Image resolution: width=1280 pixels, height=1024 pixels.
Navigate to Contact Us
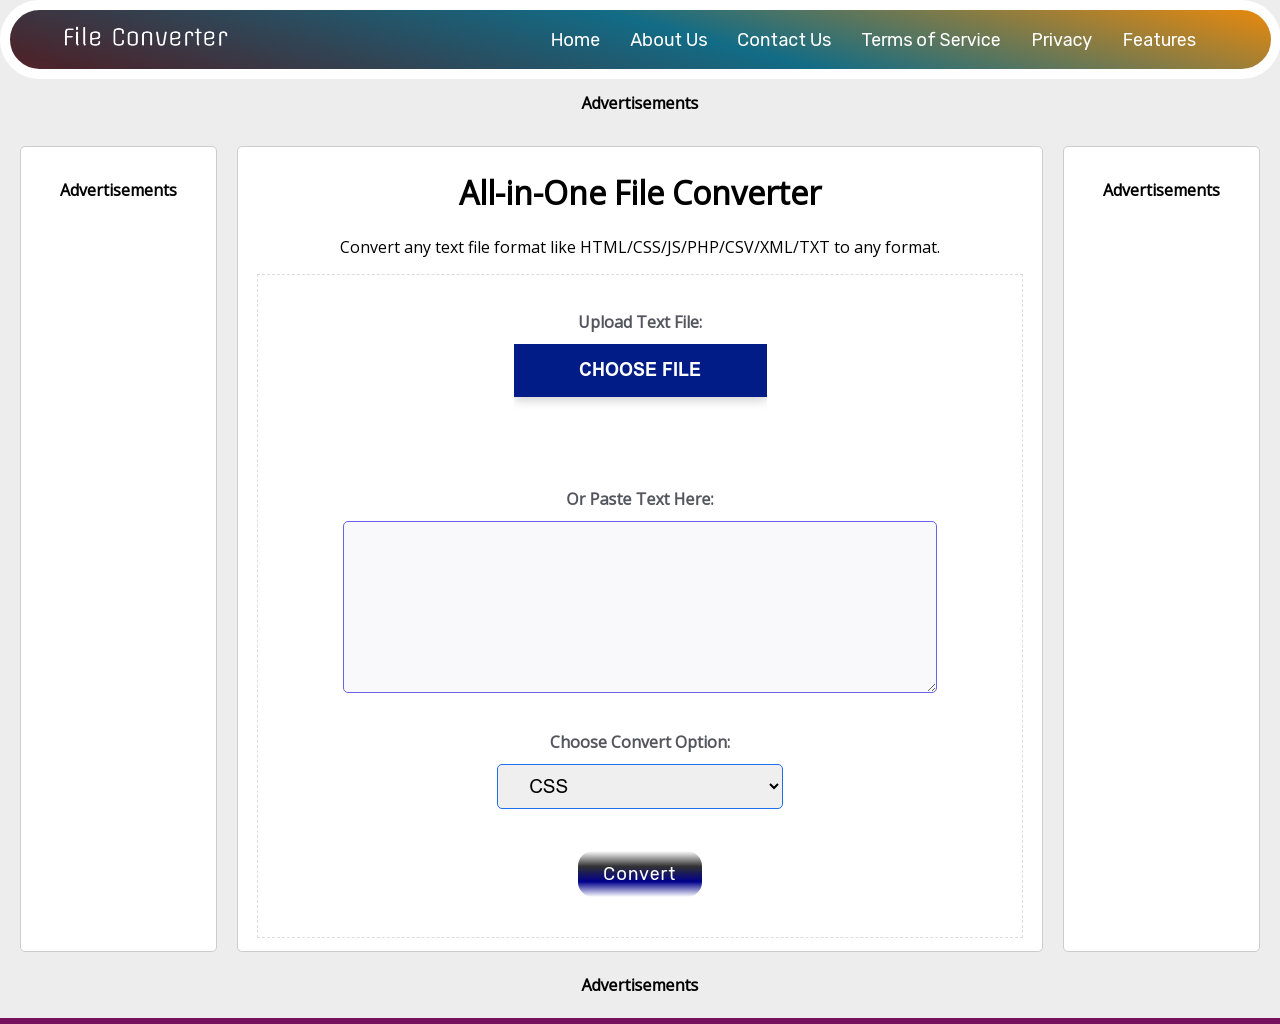[784, 40]
